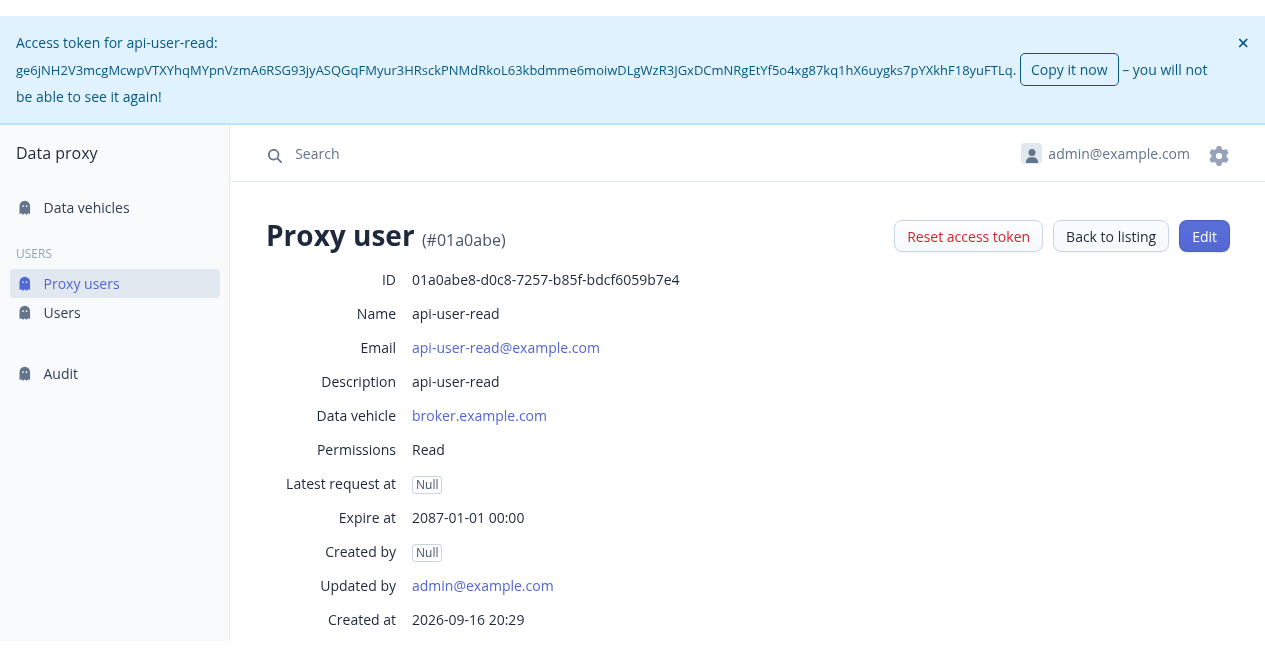Copy the access token now

point(1069,70)
